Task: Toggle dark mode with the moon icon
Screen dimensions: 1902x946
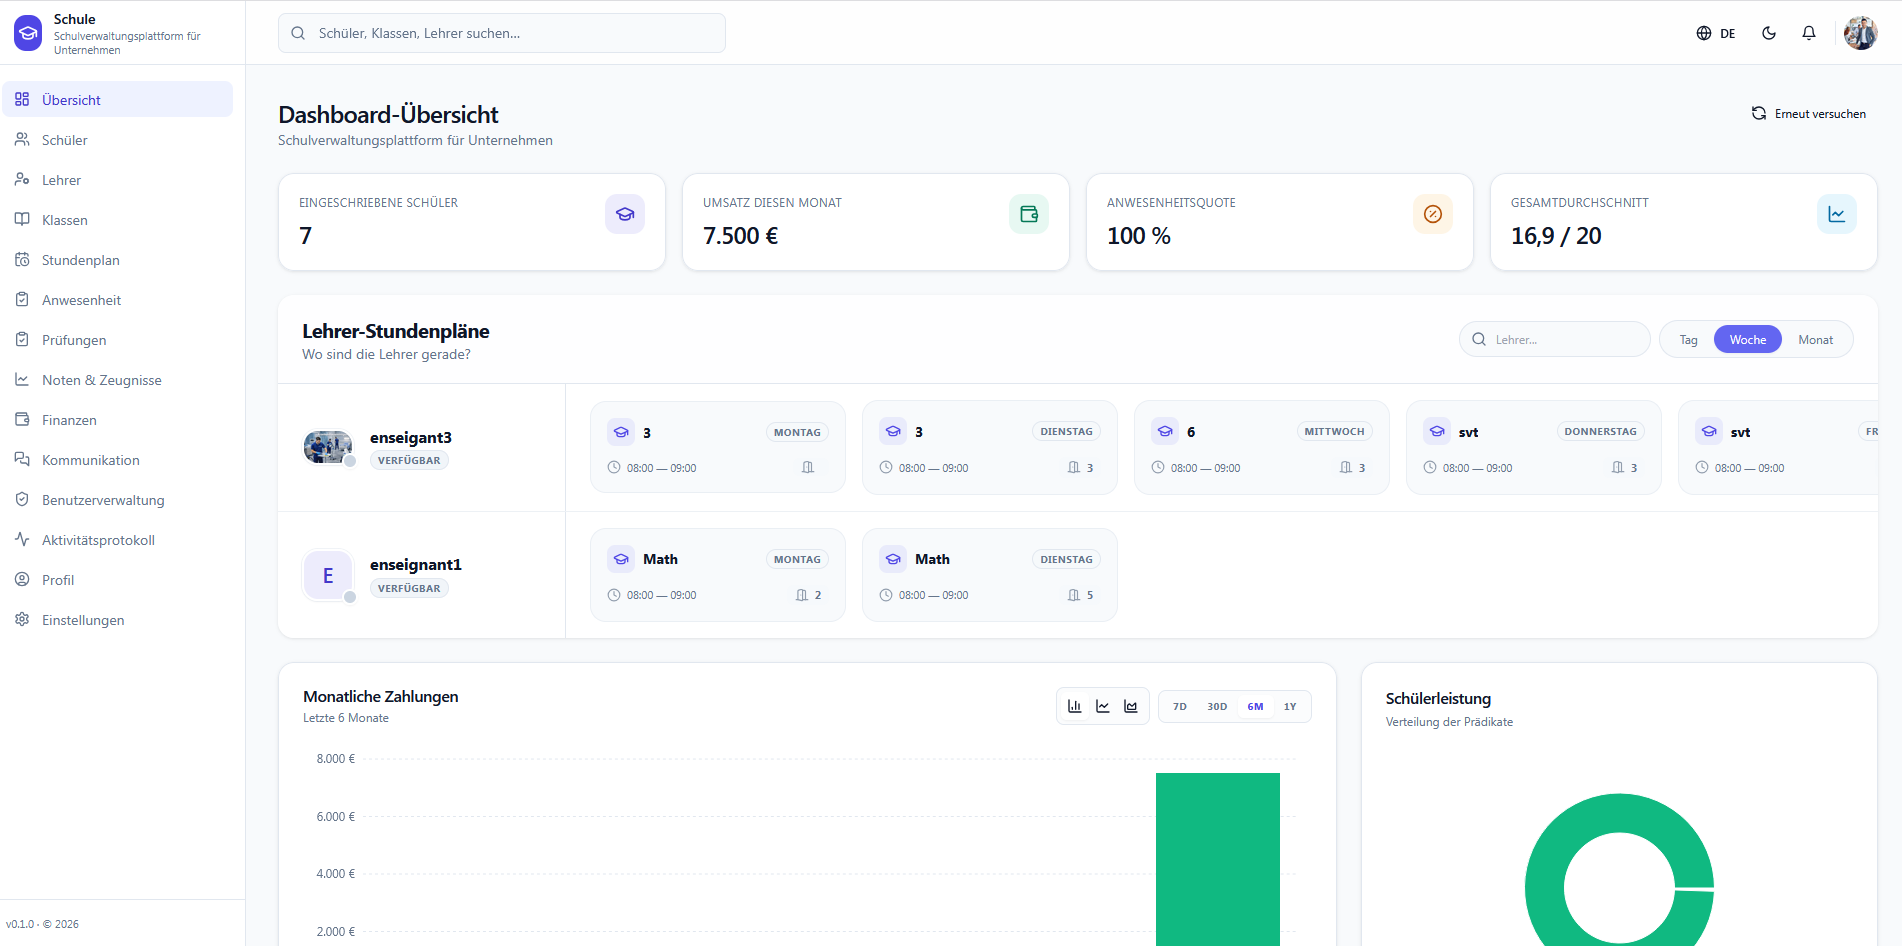Action: pyautogui.click(x=1769, y=33)
